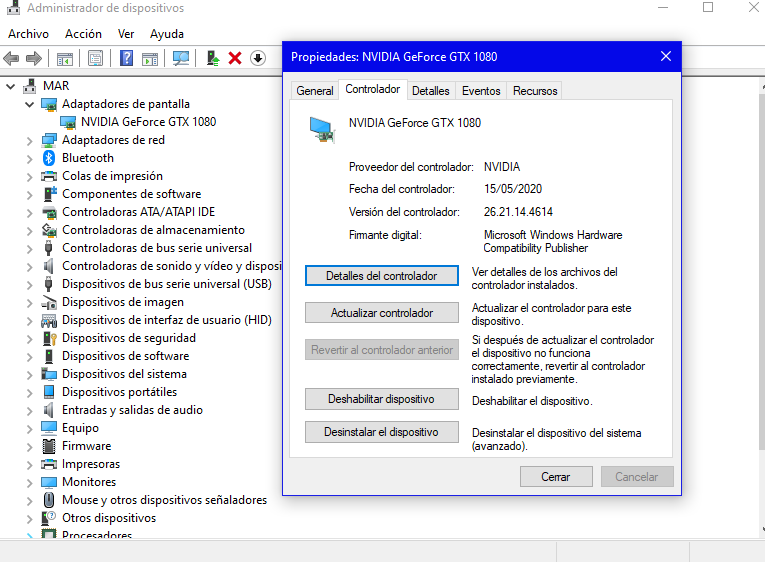This screenshot has width=765, height=562.
Task: Collapse Adaptadores de pantalla node
Action: point(30,104)
